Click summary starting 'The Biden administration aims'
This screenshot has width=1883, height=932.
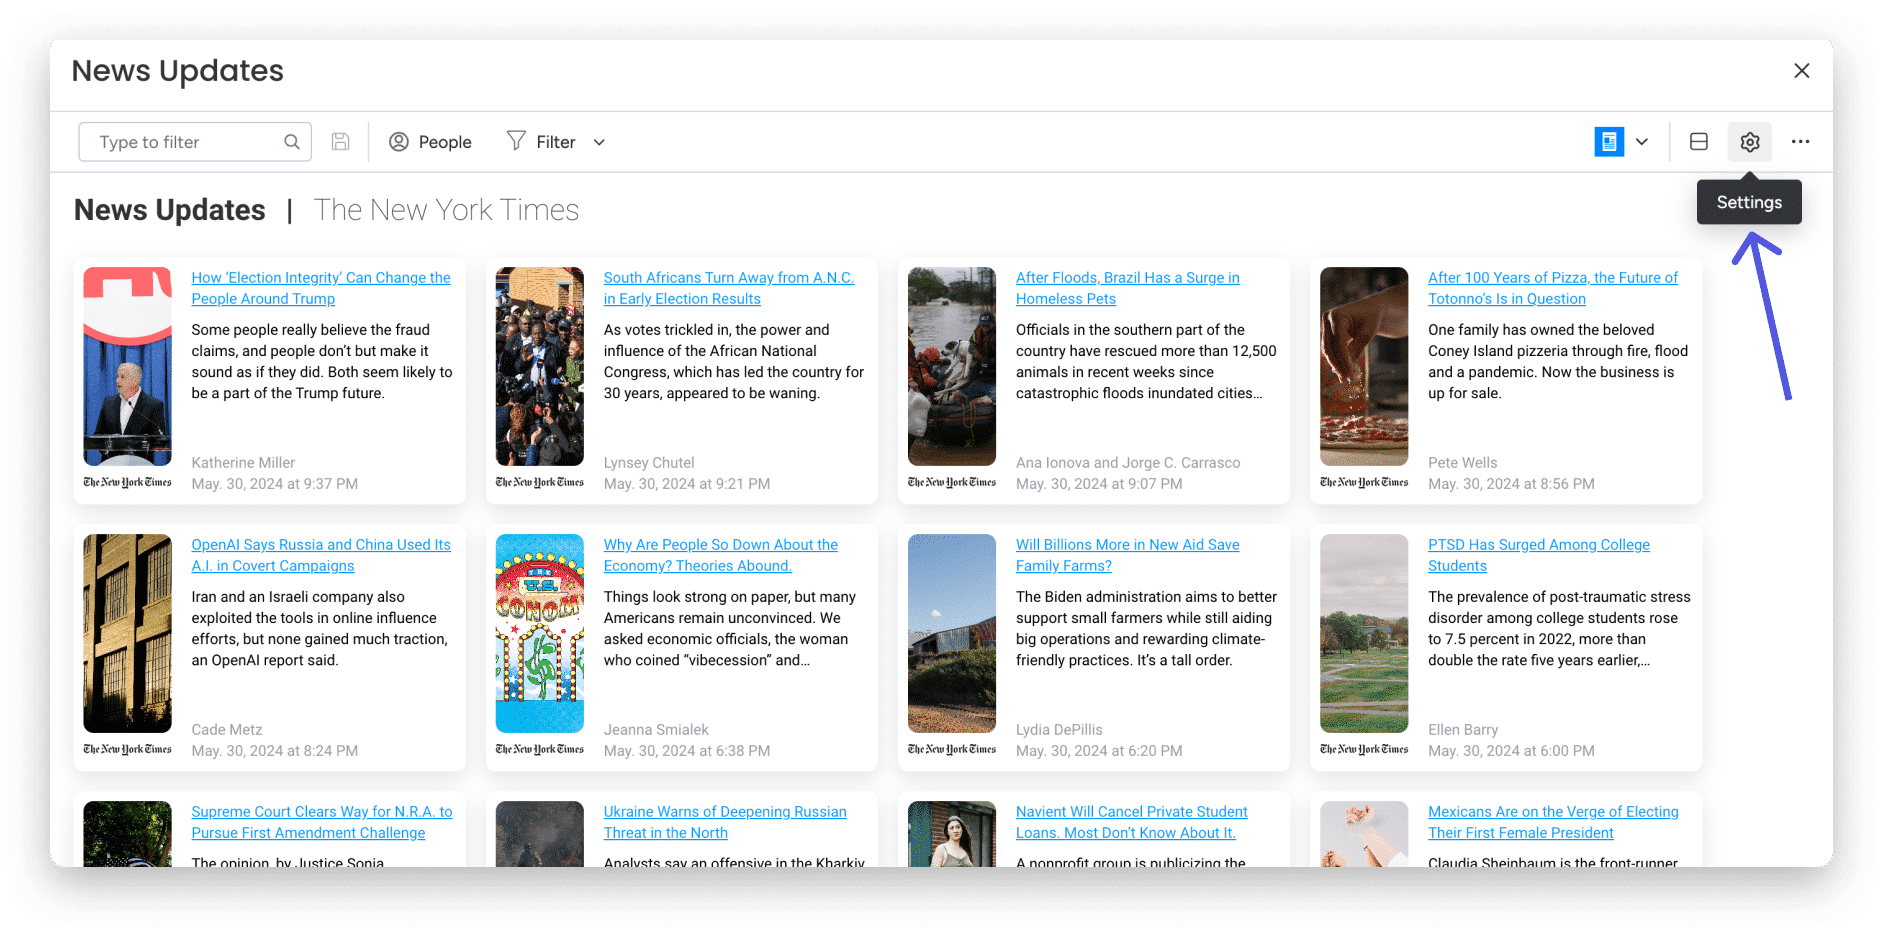(x=1146, y=628)
